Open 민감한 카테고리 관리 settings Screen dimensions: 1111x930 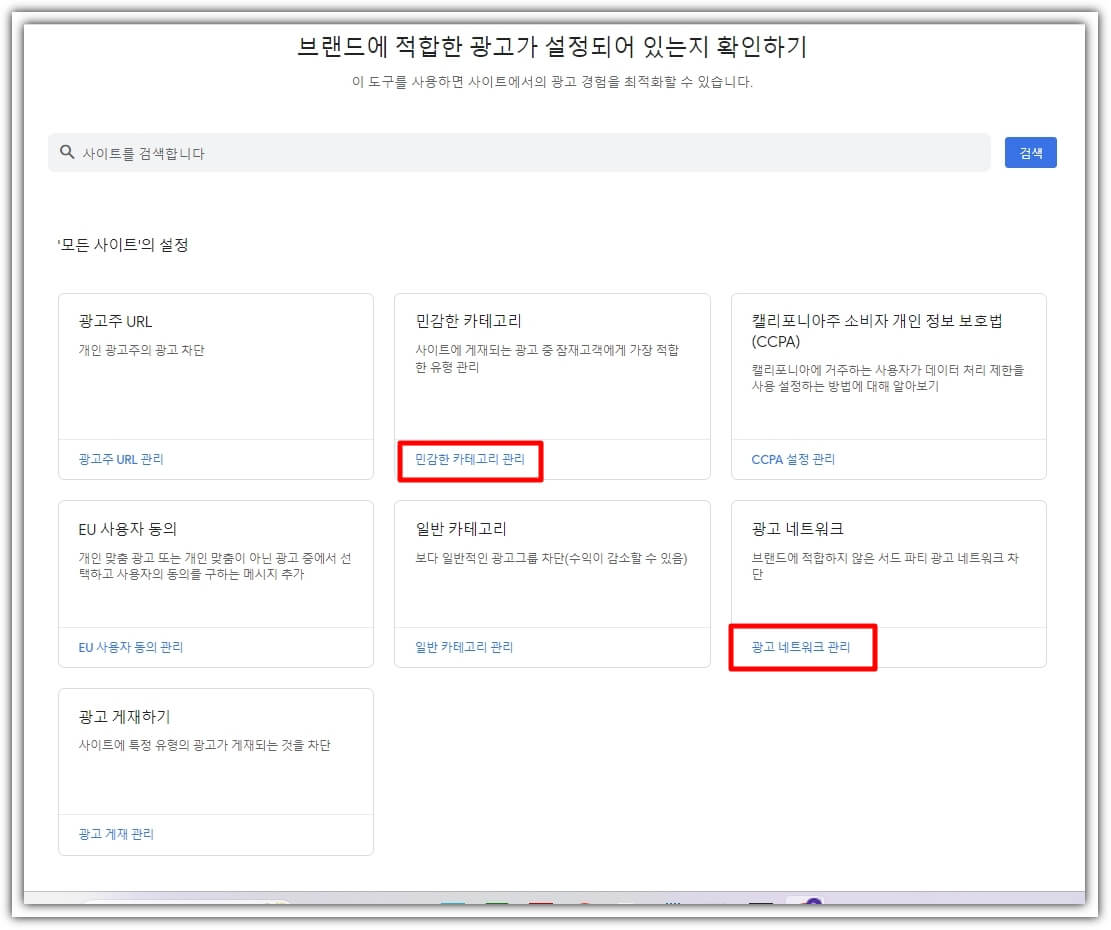pos(469,459)
